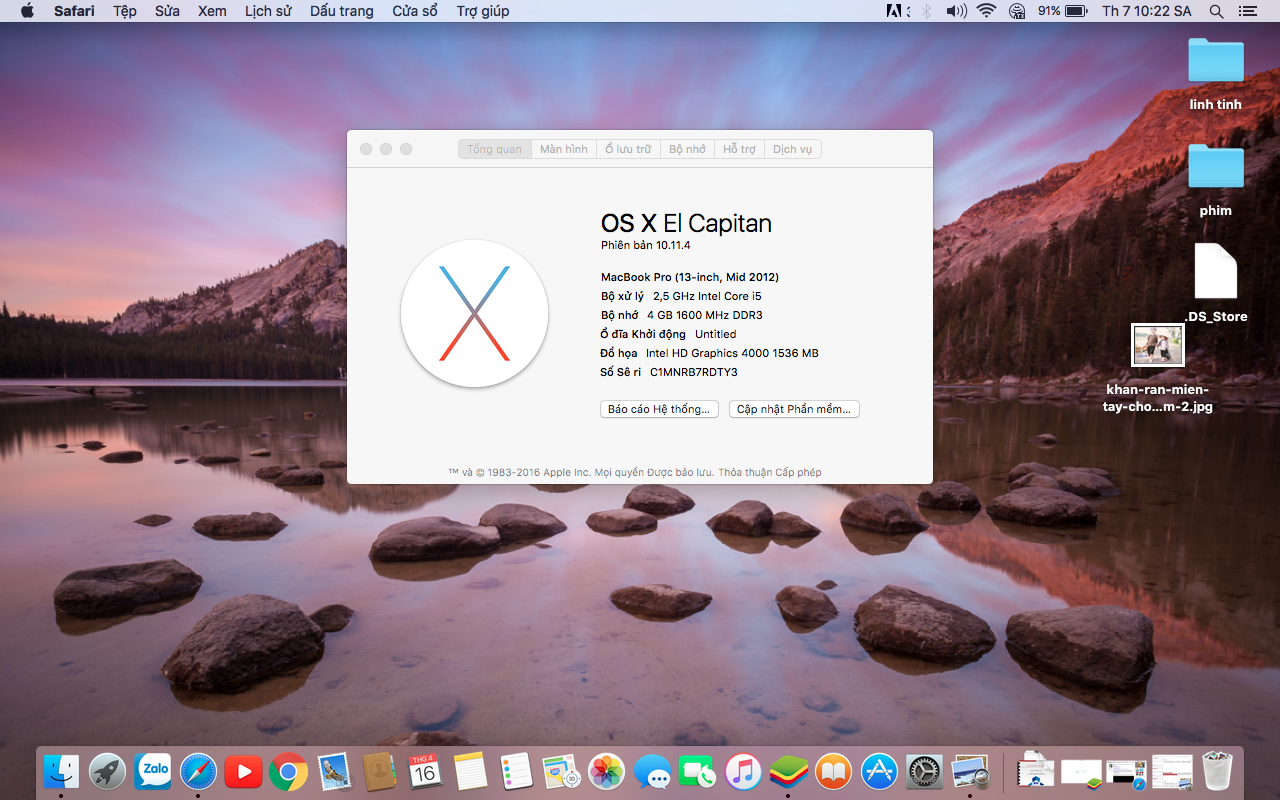The height and width of the screenshot is (800, 1280).
Task: Open the Lịch sử menu
Action: point(268,11)
